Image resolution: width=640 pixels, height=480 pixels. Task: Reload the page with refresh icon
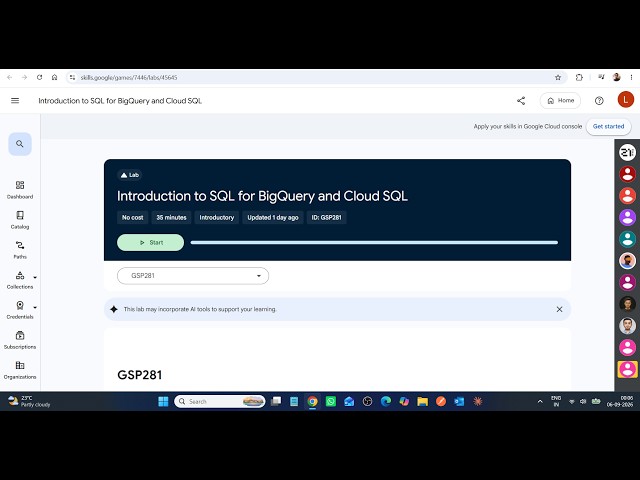point(39,77)
